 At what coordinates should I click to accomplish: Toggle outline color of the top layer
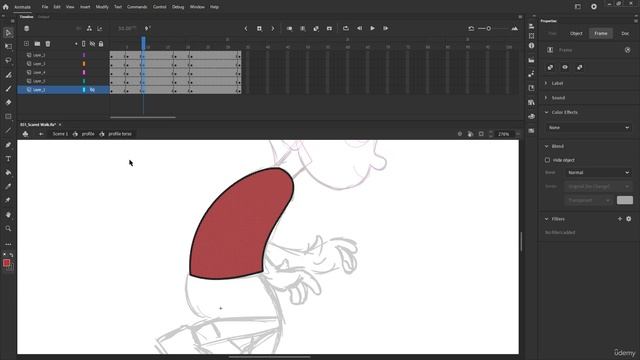(x=84, y=55)
